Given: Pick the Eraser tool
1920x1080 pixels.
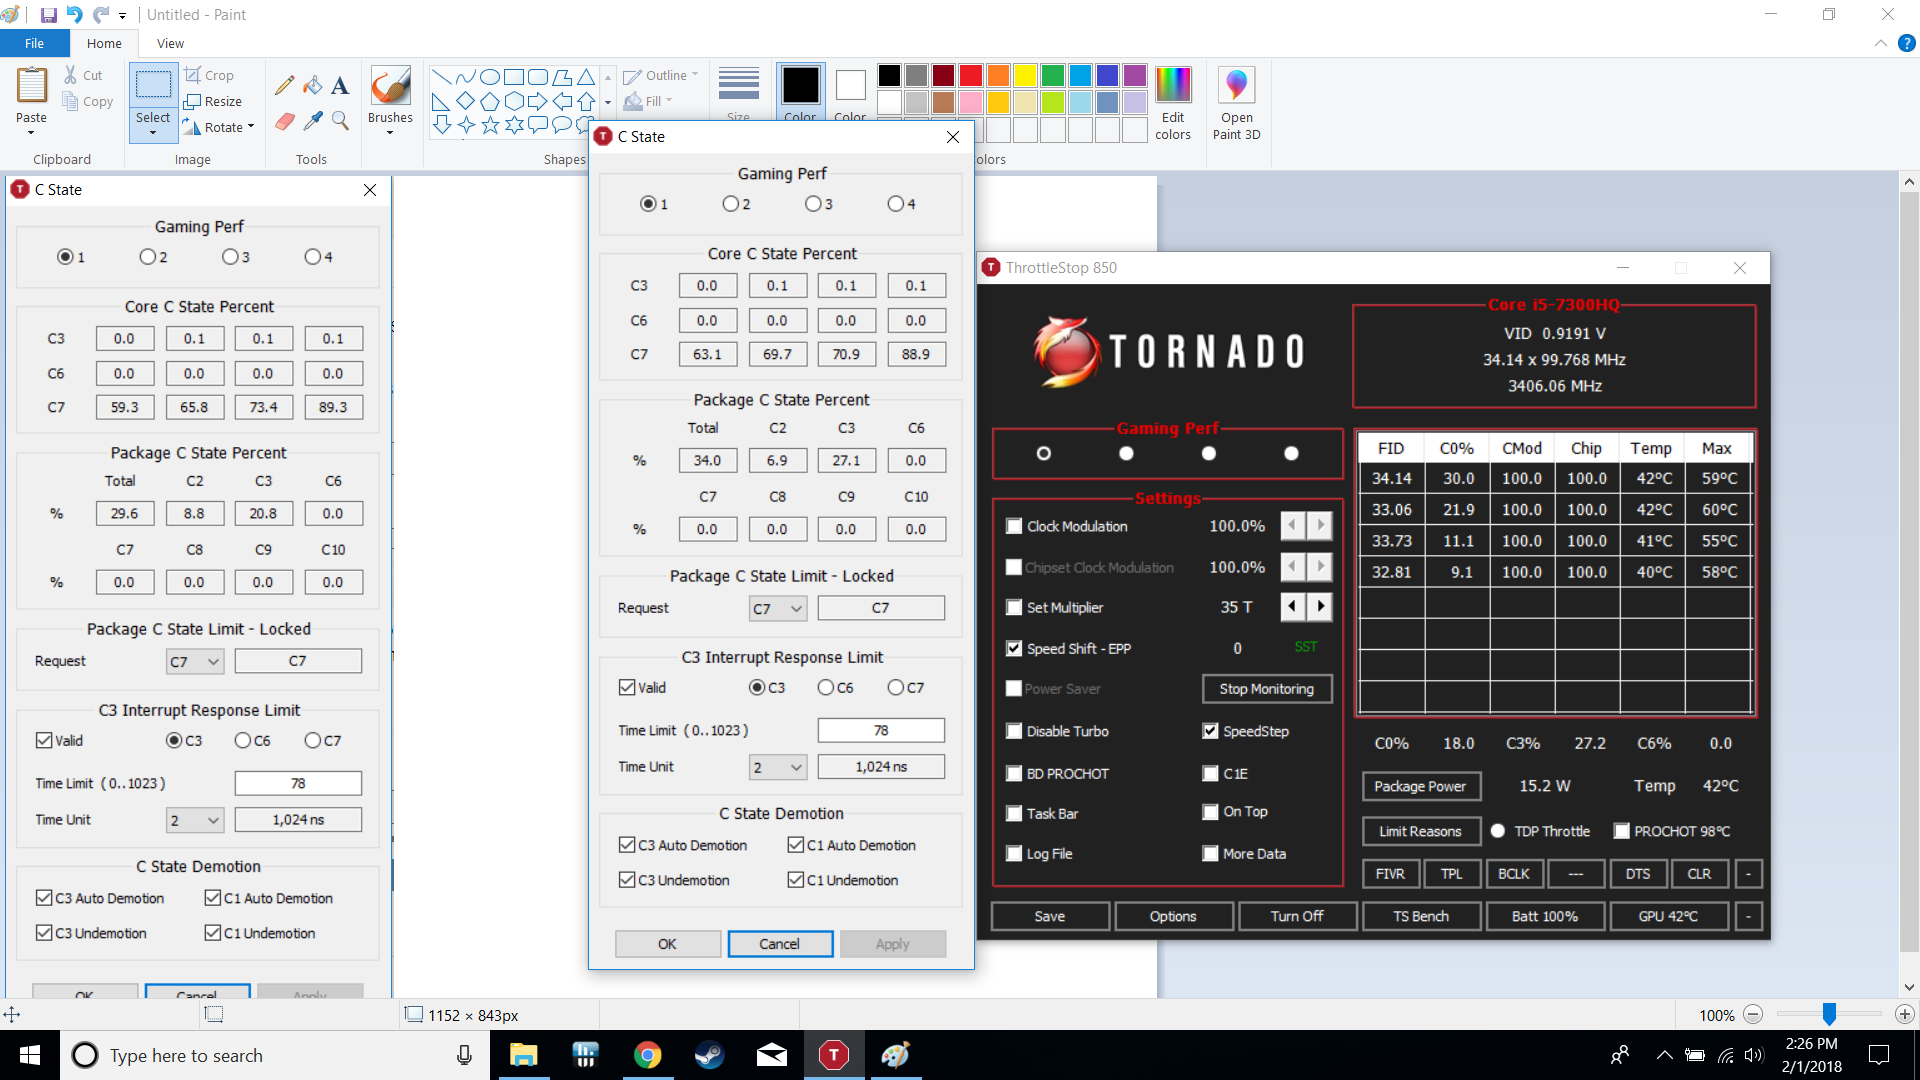Looking at the screenshot, I should pos(285,121).
